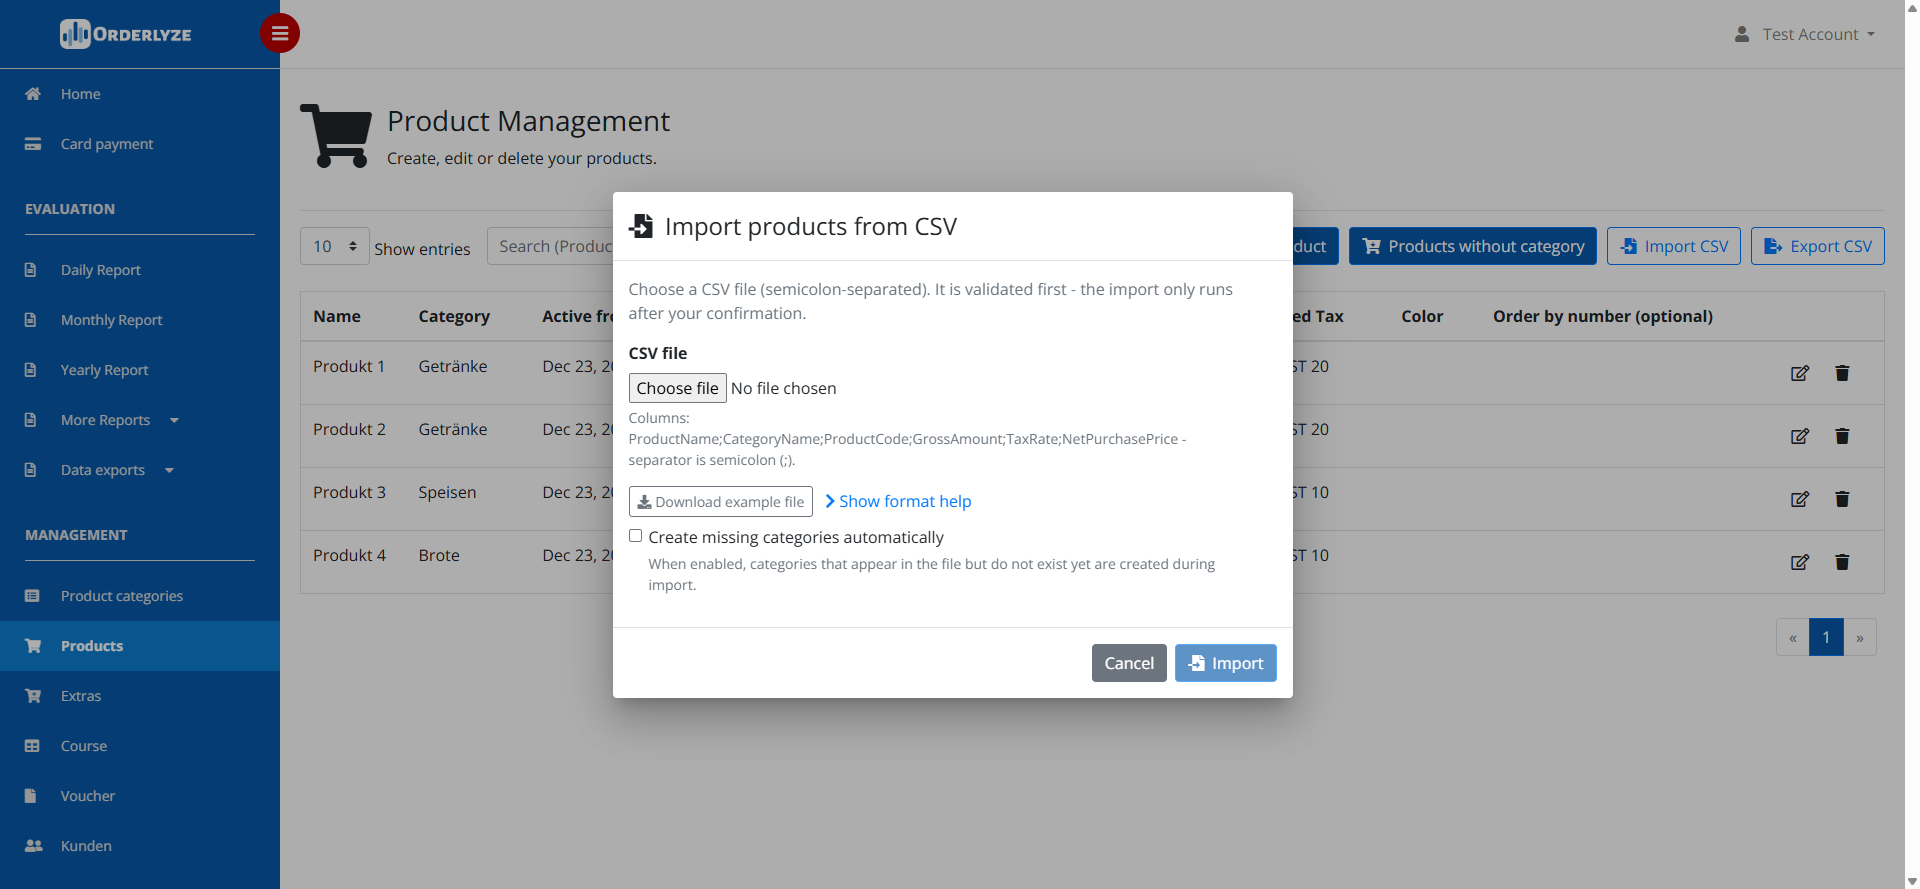Download the example CSV file
The height and width of the screenshot is (889, 1920).
720,502
